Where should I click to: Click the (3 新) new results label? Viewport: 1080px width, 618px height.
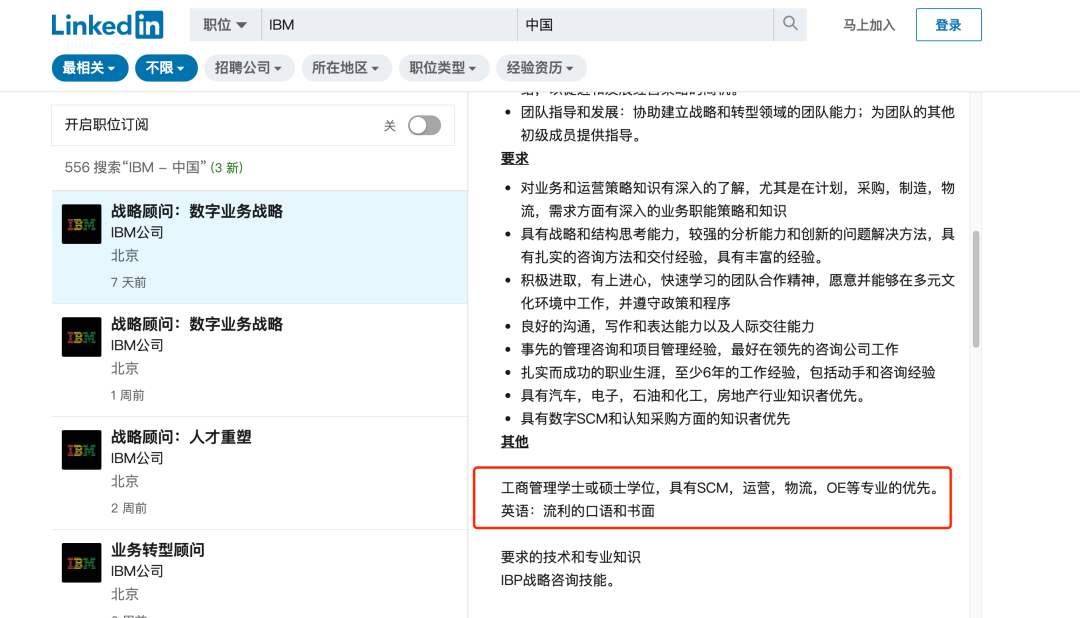pyautogui.click(x=227, y=167)
